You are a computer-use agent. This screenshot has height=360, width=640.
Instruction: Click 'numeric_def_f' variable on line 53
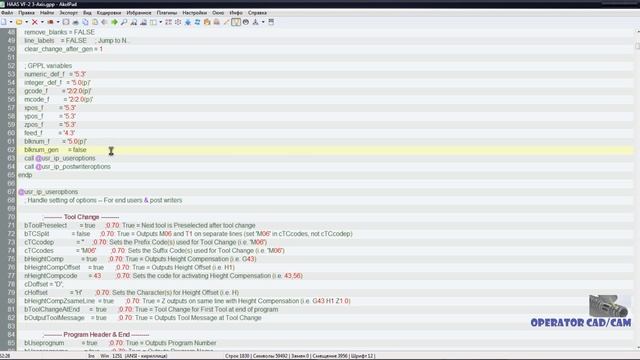(x=44, y=74)
